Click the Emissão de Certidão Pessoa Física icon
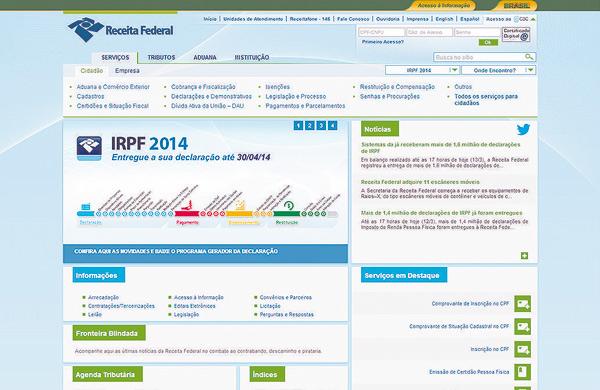Image resolution: width=600 pixels, height=390 pixels. [522, 372]
